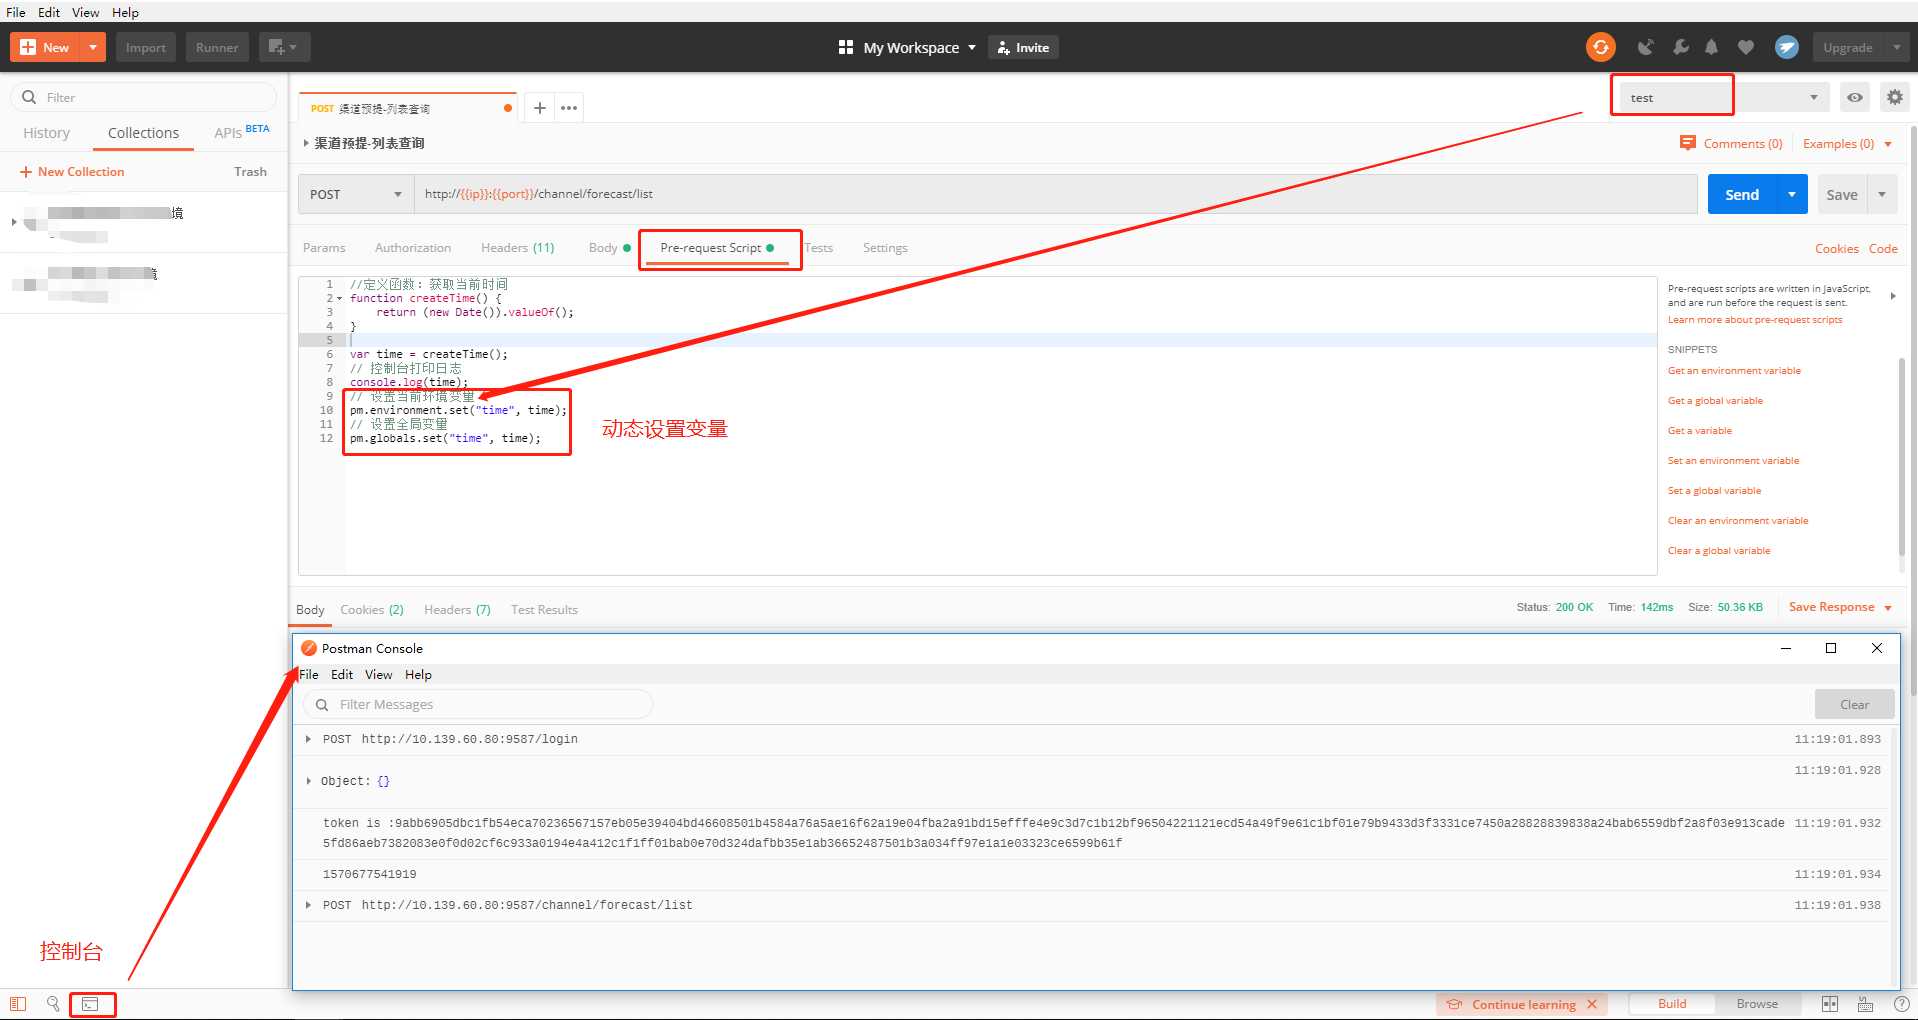
Task: Open Save Response dropdown
Action: 1840,607
